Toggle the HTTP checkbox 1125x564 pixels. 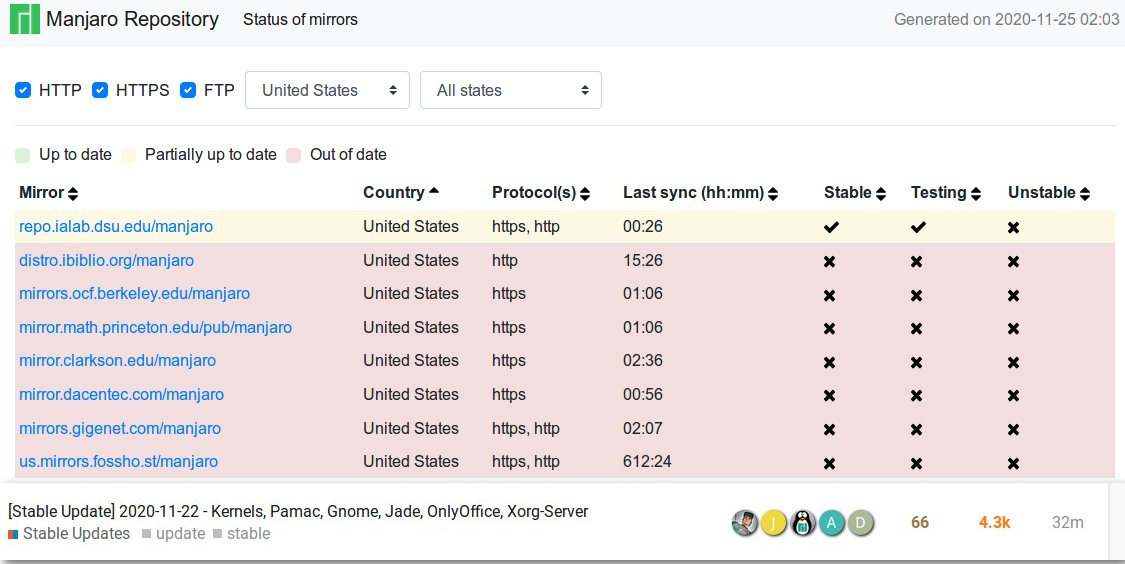coord(23,90)
